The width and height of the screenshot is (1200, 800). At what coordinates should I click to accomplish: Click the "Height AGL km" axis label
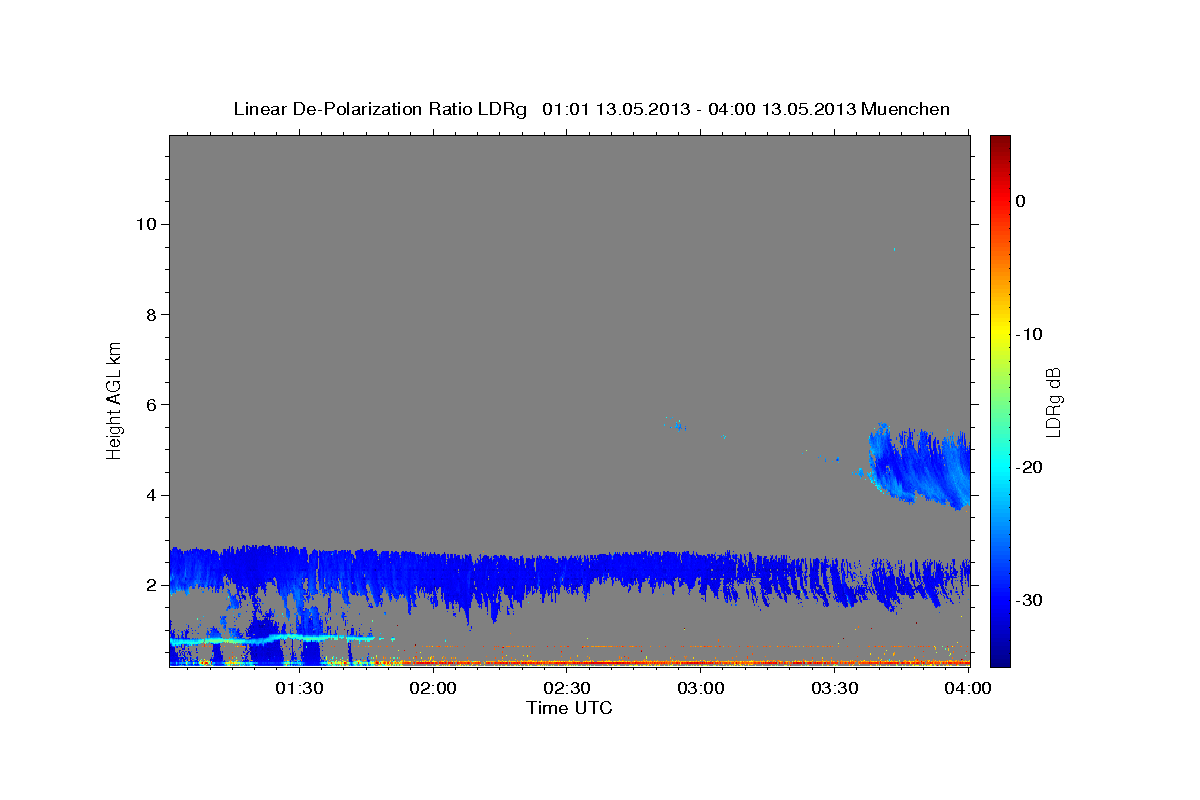coord(115,400)
